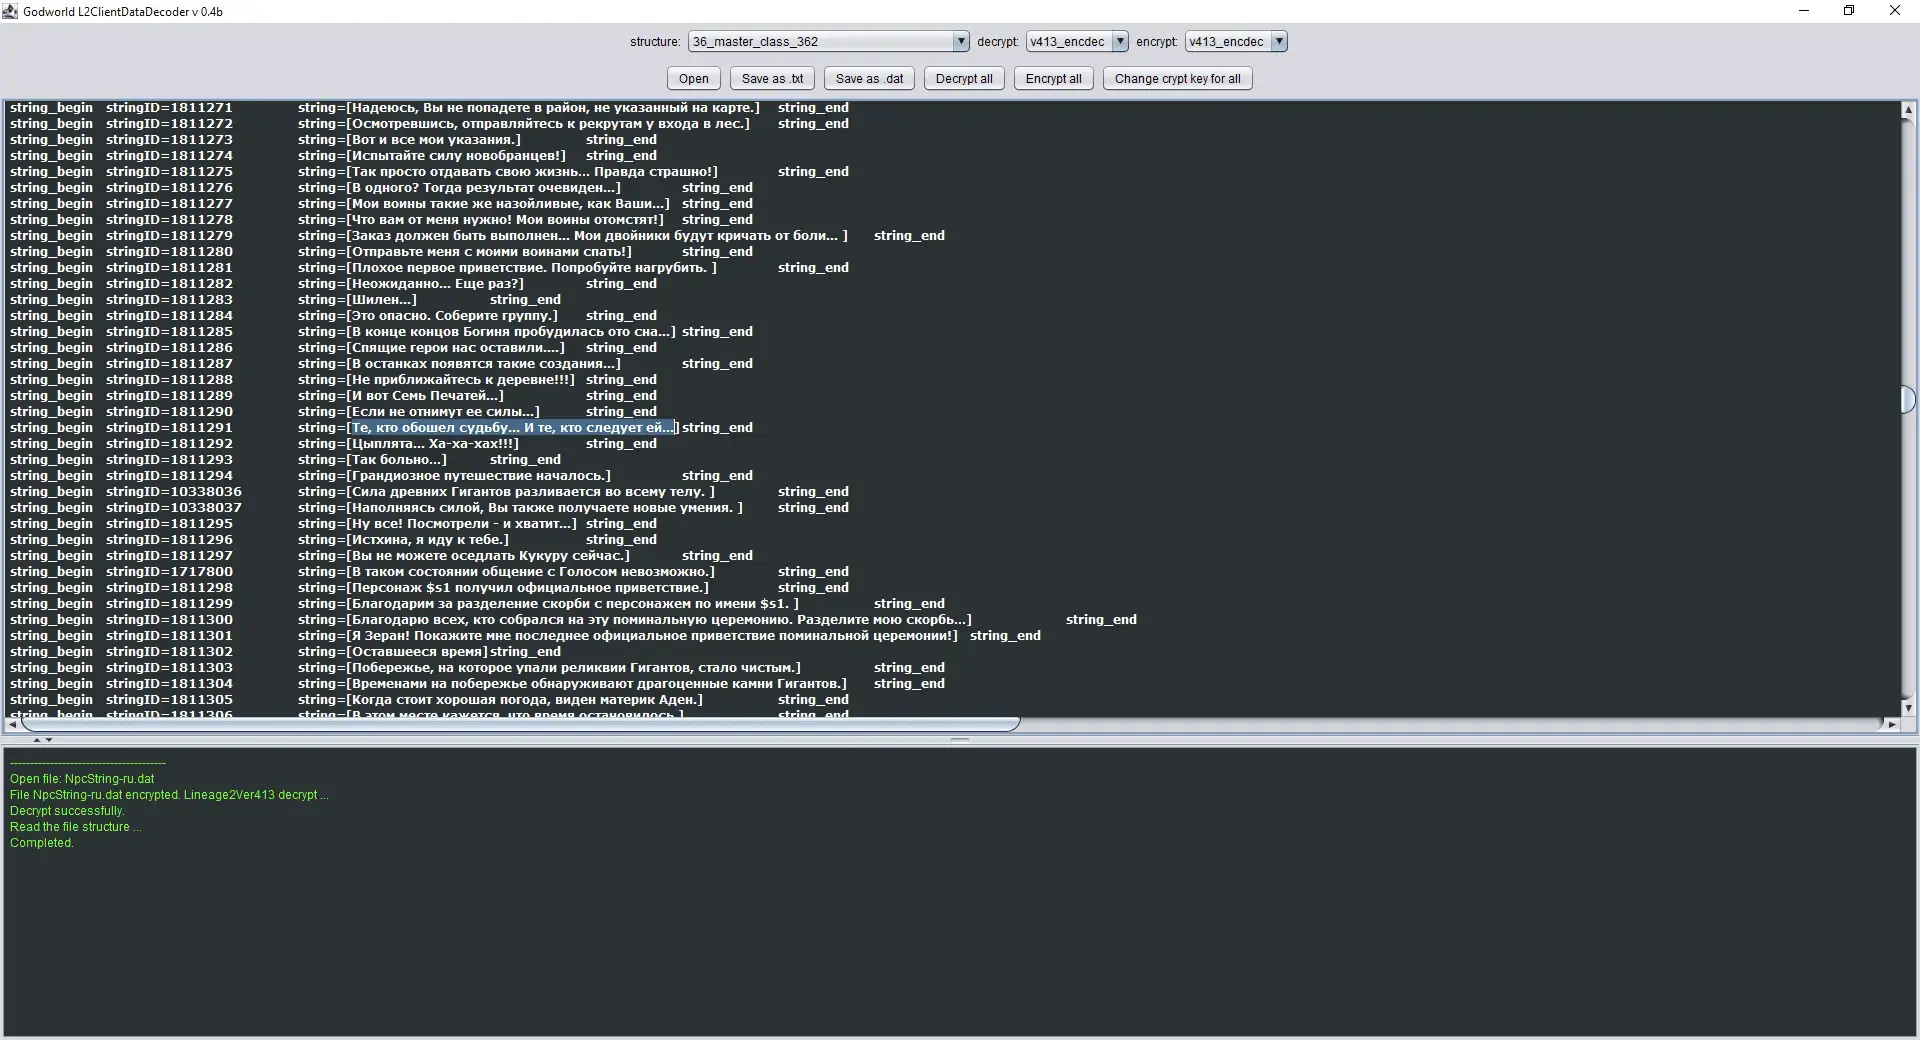Open the encrypt version dropdown
The image size is (1920, 1040).
(x=1278, y=42)
